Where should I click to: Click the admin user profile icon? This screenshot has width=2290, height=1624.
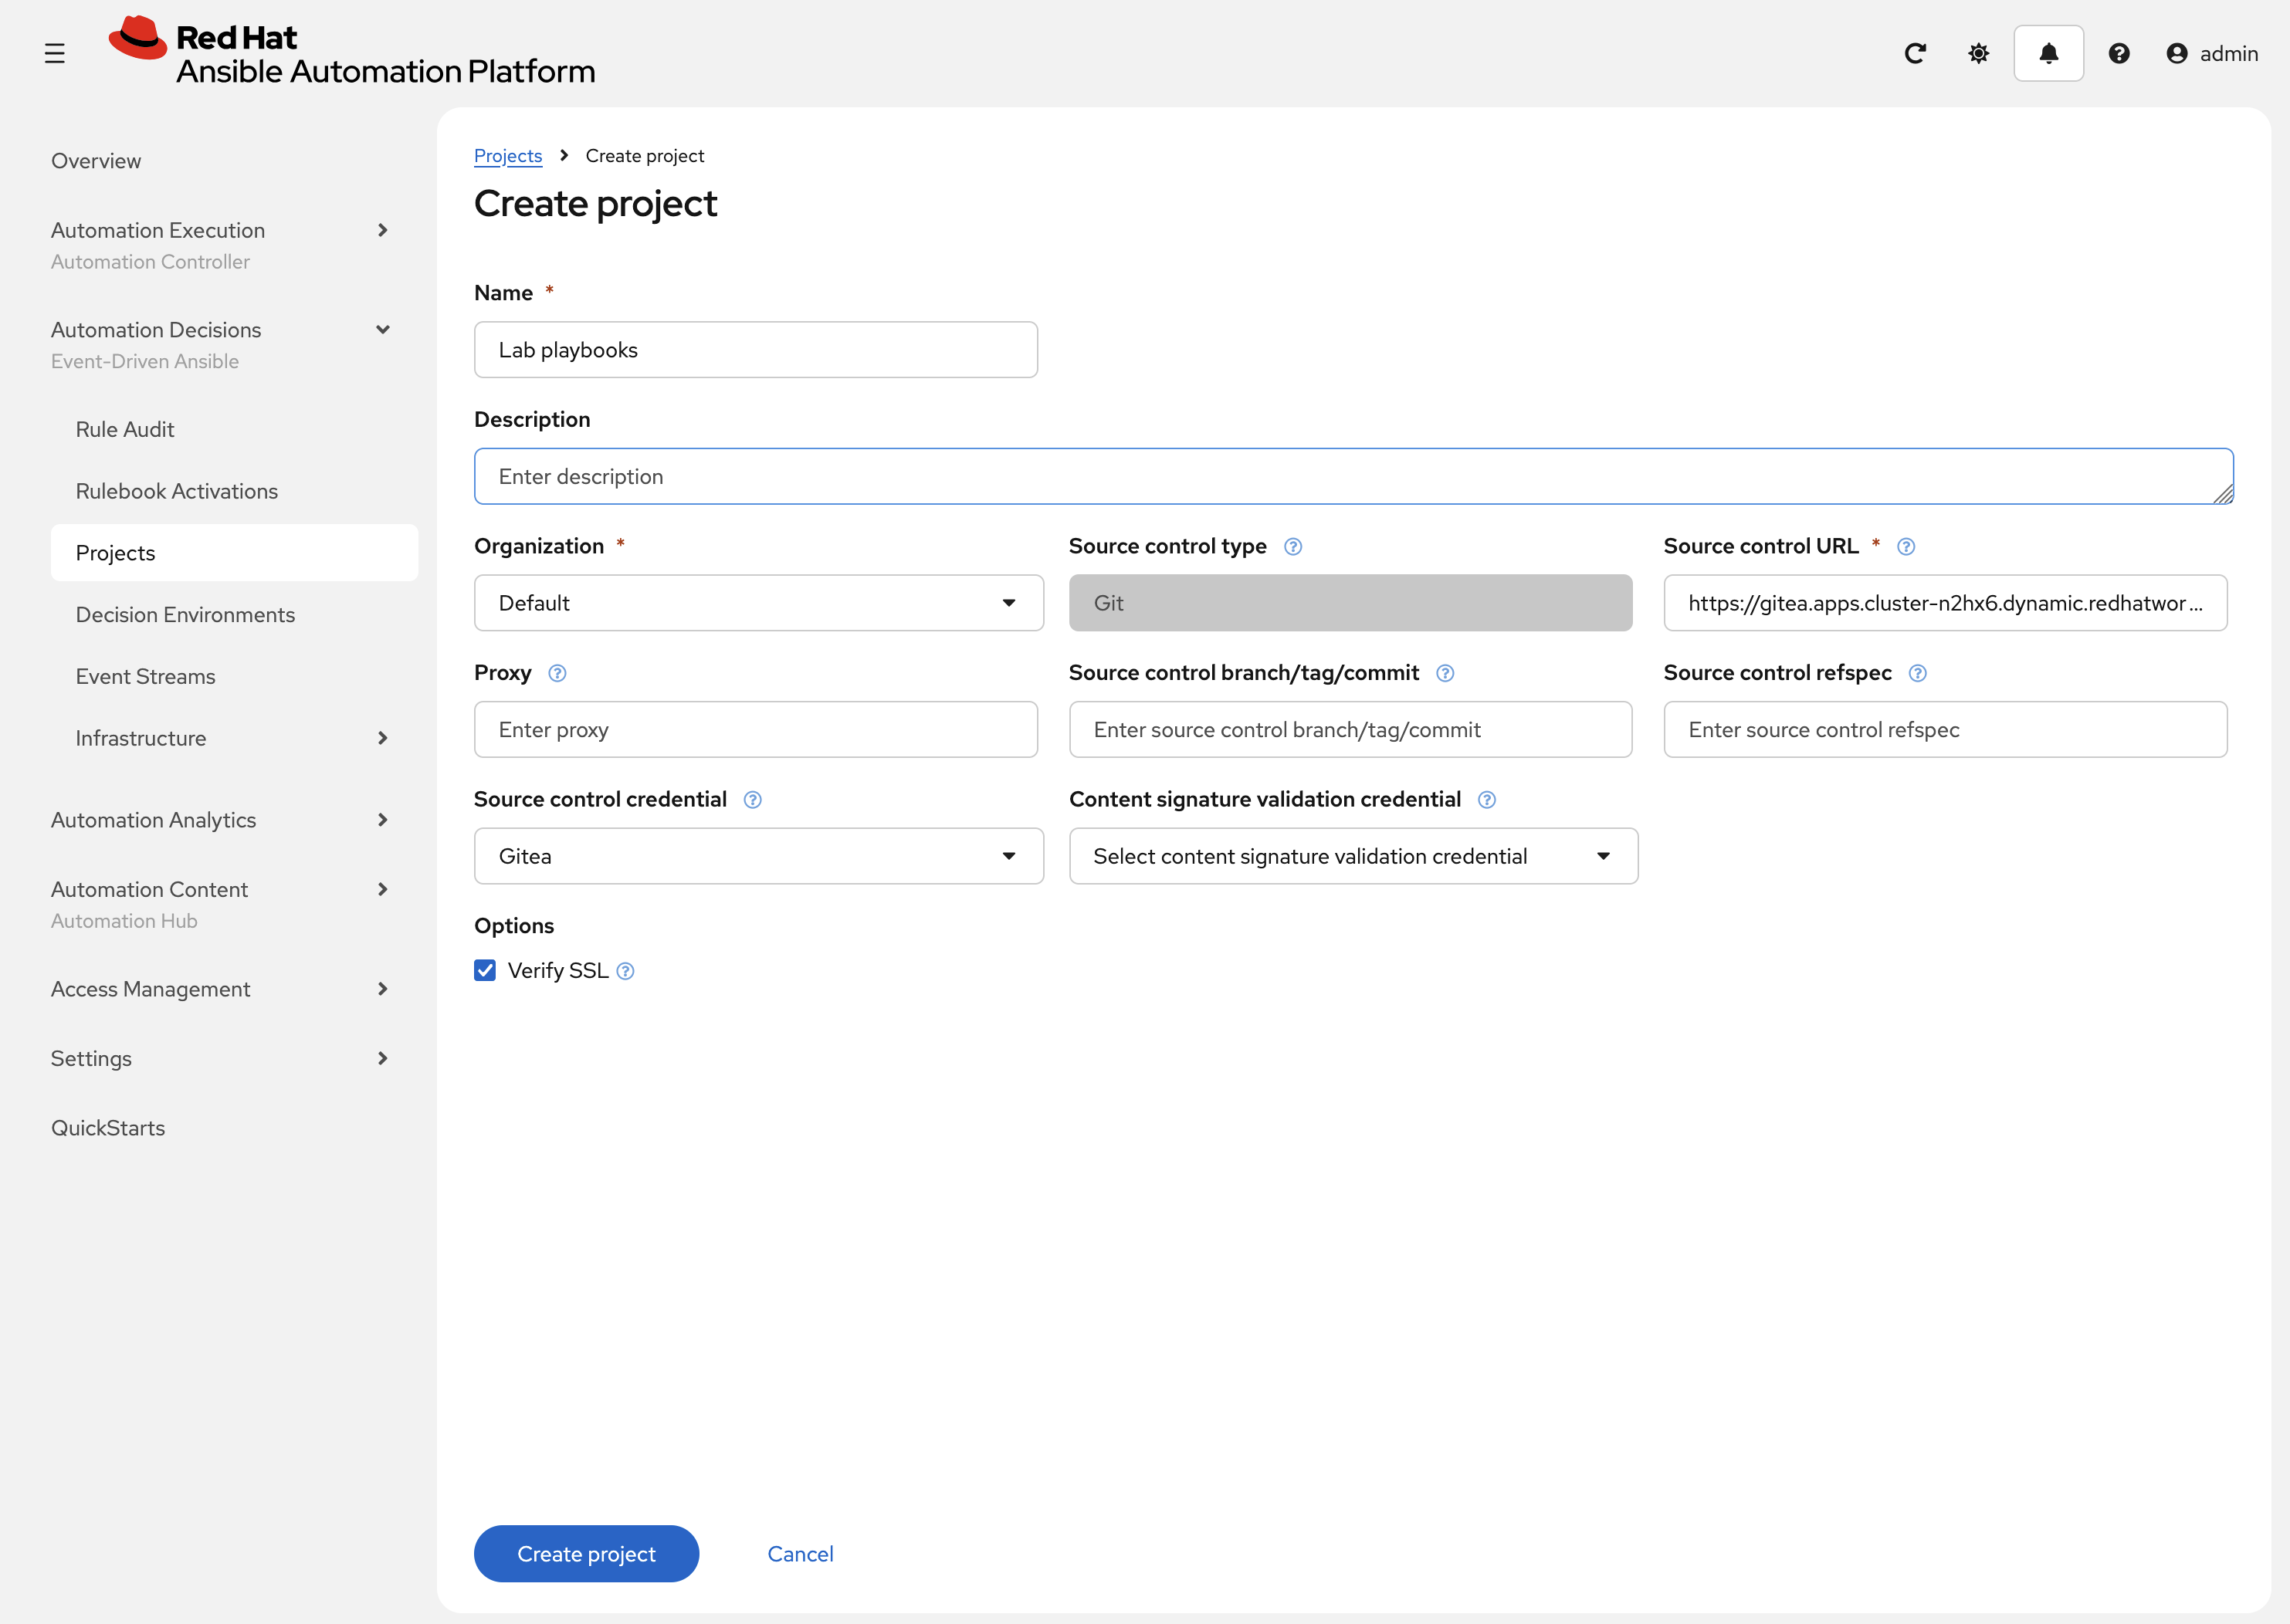coord(2177,53)
